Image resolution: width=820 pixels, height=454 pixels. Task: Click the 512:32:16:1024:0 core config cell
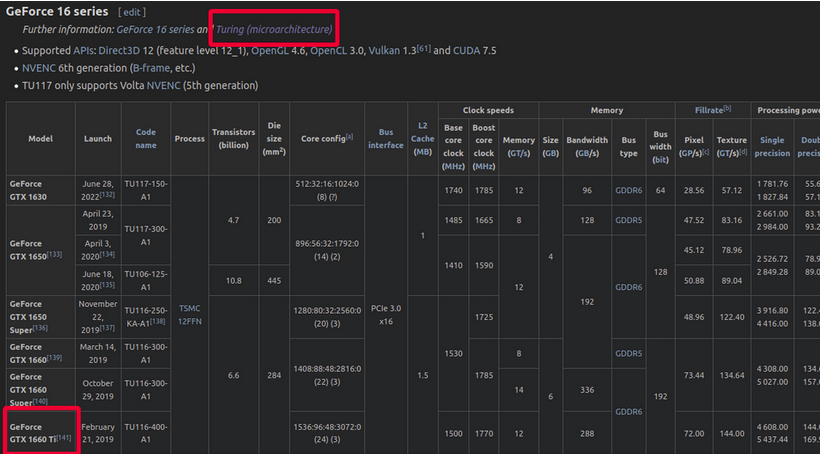click(x=327, y=190)
